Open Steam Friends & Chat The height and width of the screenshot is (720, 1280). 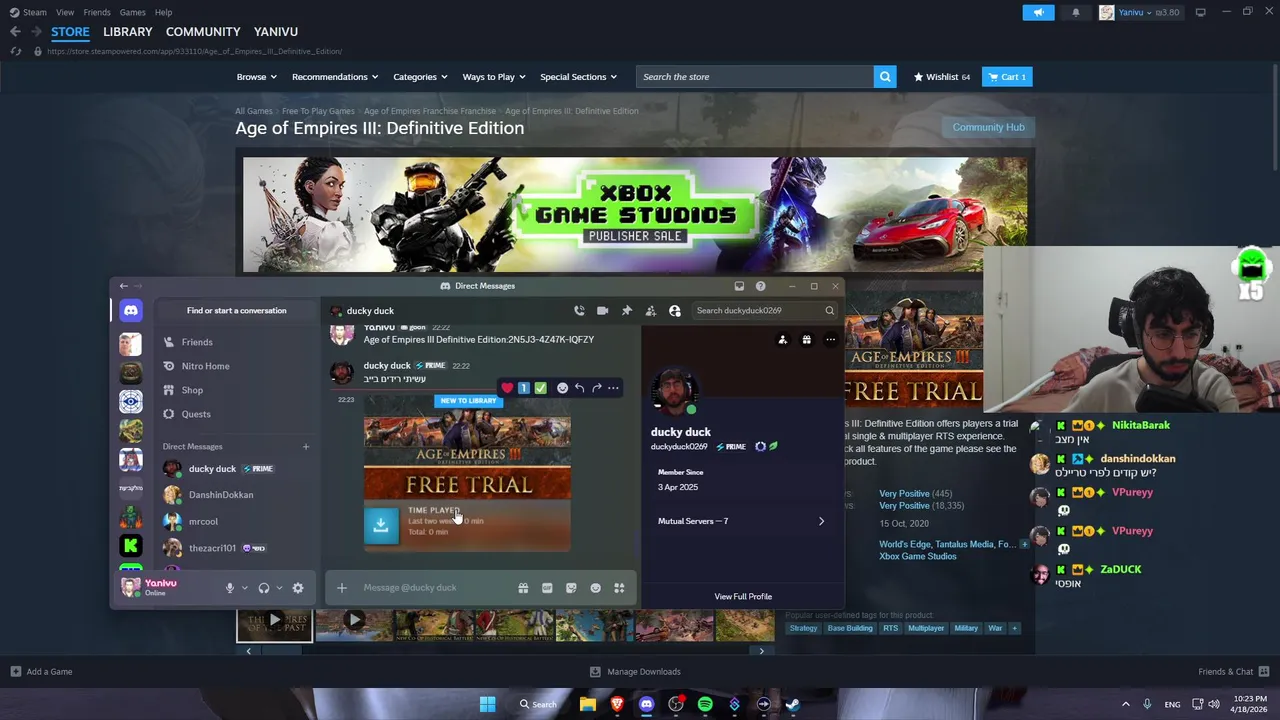pos(1233,672)
